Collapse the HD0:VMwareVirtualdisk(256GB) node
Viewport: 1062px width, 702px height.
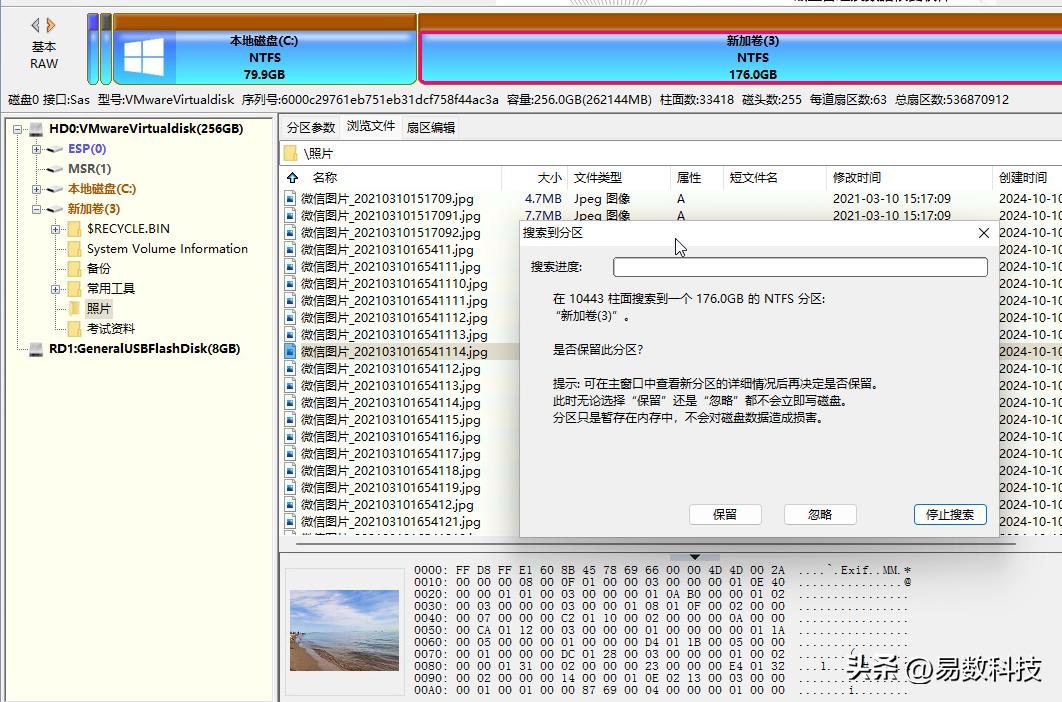click(16, 129)
